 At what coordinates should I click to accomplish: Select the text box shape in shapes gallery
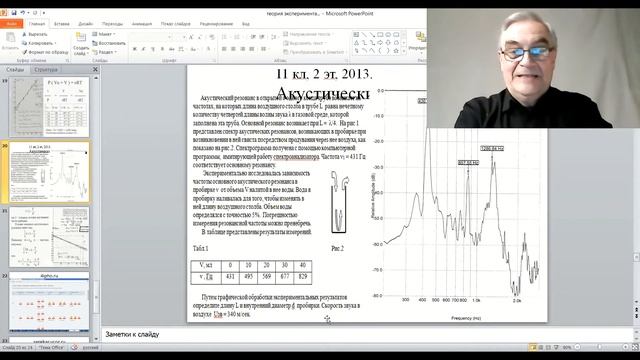point(356,35)
